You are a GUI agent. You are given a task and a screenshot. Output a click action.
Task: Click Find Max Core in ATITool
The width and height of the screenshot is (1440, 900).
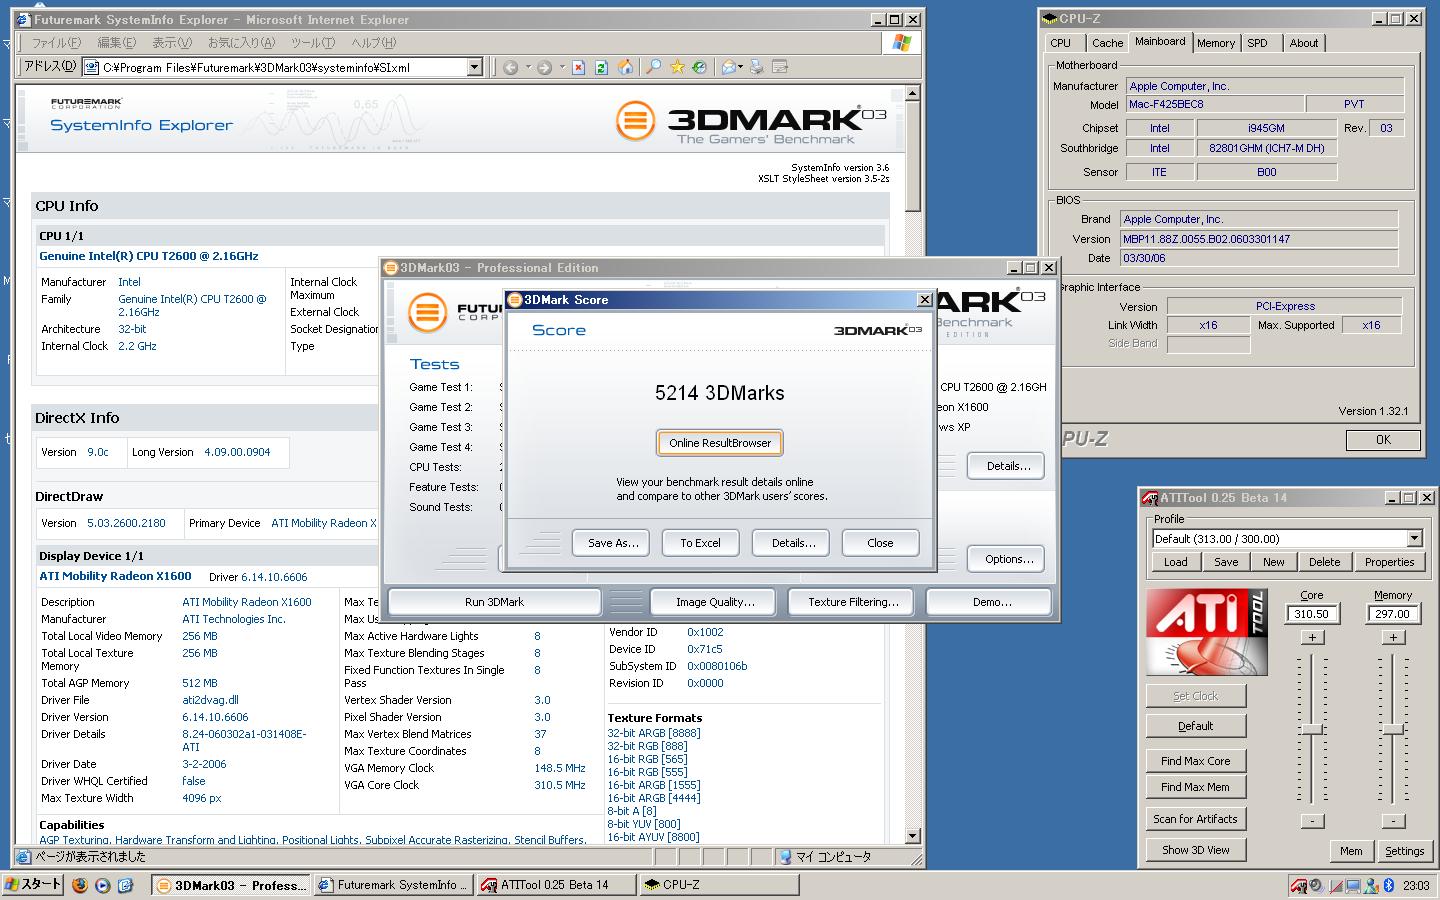1196,761
